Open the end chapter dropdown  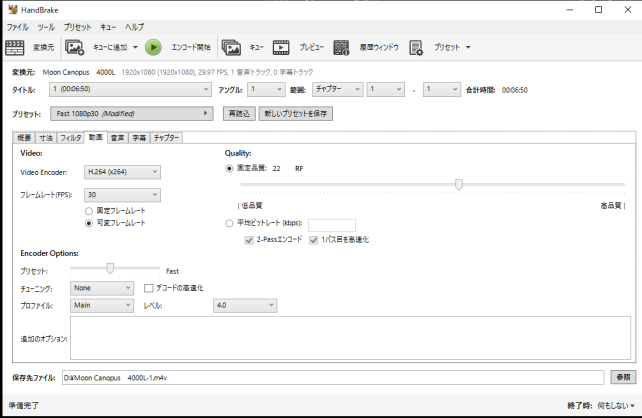(442, 89)
